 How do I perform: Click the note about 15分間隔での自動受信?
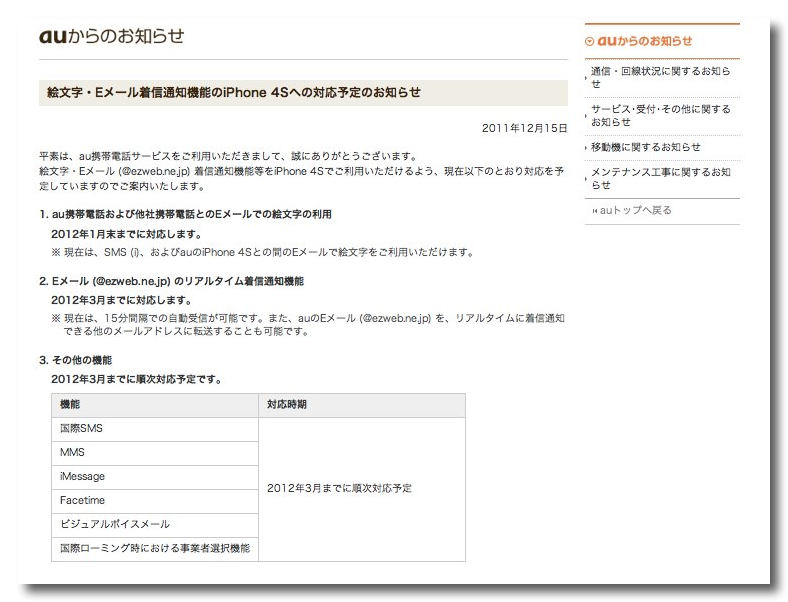click(308, 325)
